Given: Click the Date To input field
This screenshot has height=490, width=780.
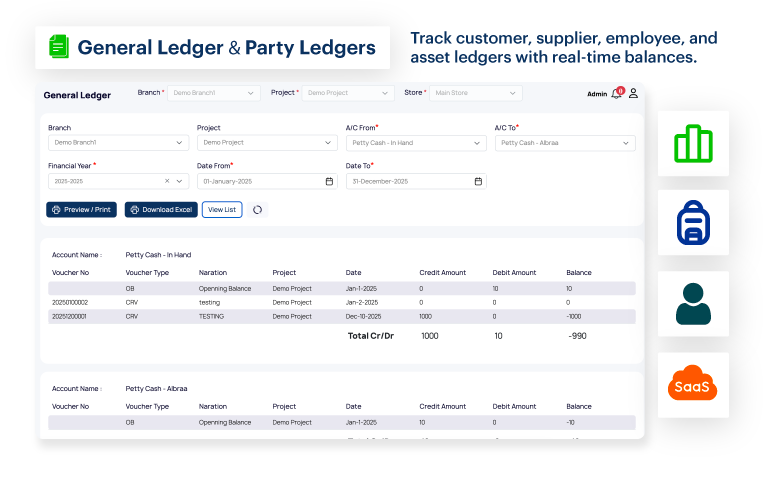Looking at the screenshot, I should tap(416, 182).
